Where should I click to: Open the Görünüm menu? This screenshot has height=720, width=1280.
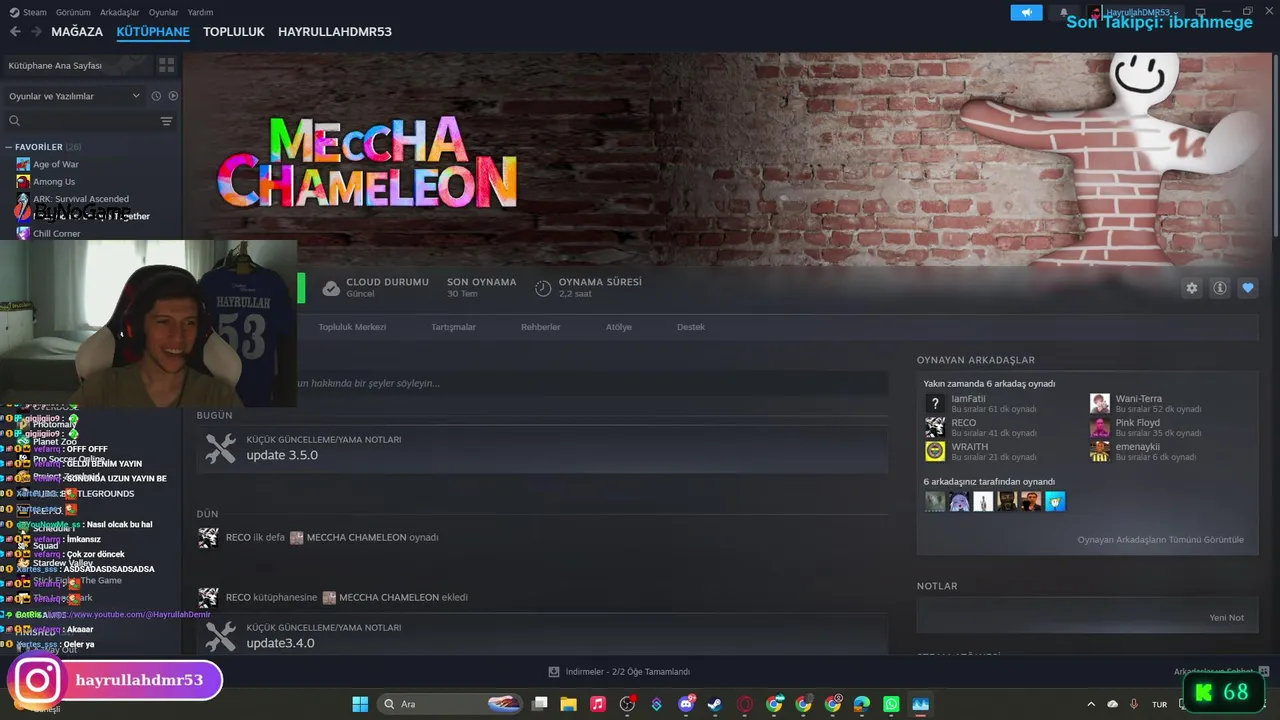pyautogui.click(x=73, y=12)
